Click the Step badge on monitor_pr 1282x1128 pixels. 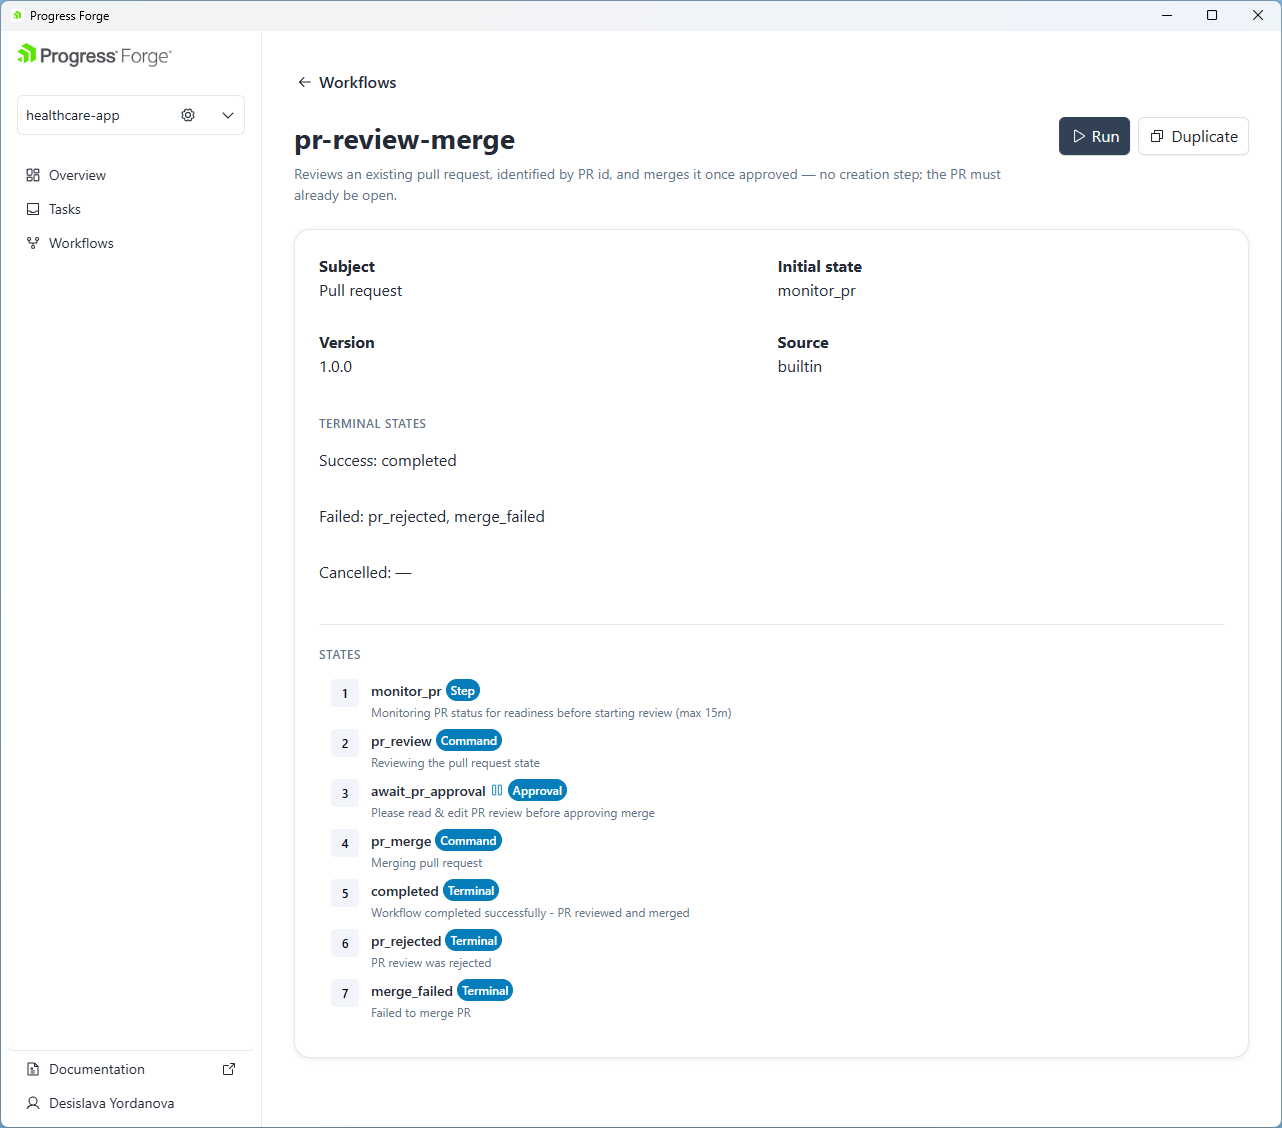click(462, 690)
